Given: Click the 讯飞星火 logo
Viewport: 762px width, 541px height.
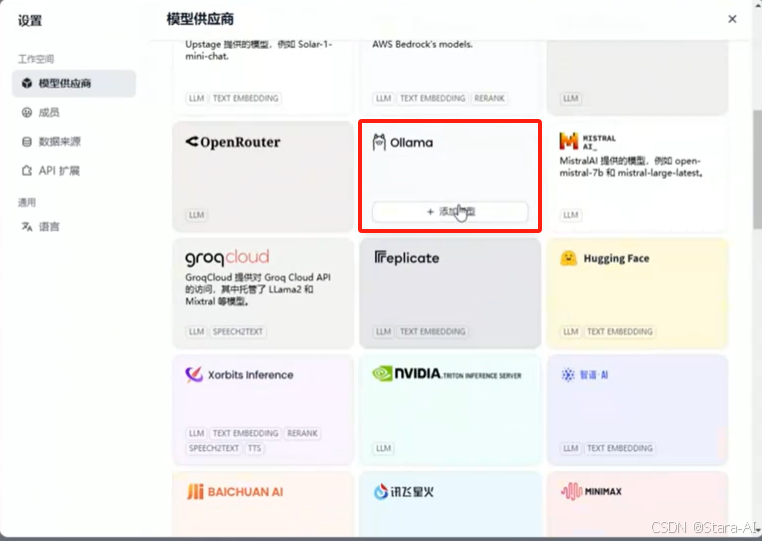Looking at the screenshot, I should click(x=403, y=491).
